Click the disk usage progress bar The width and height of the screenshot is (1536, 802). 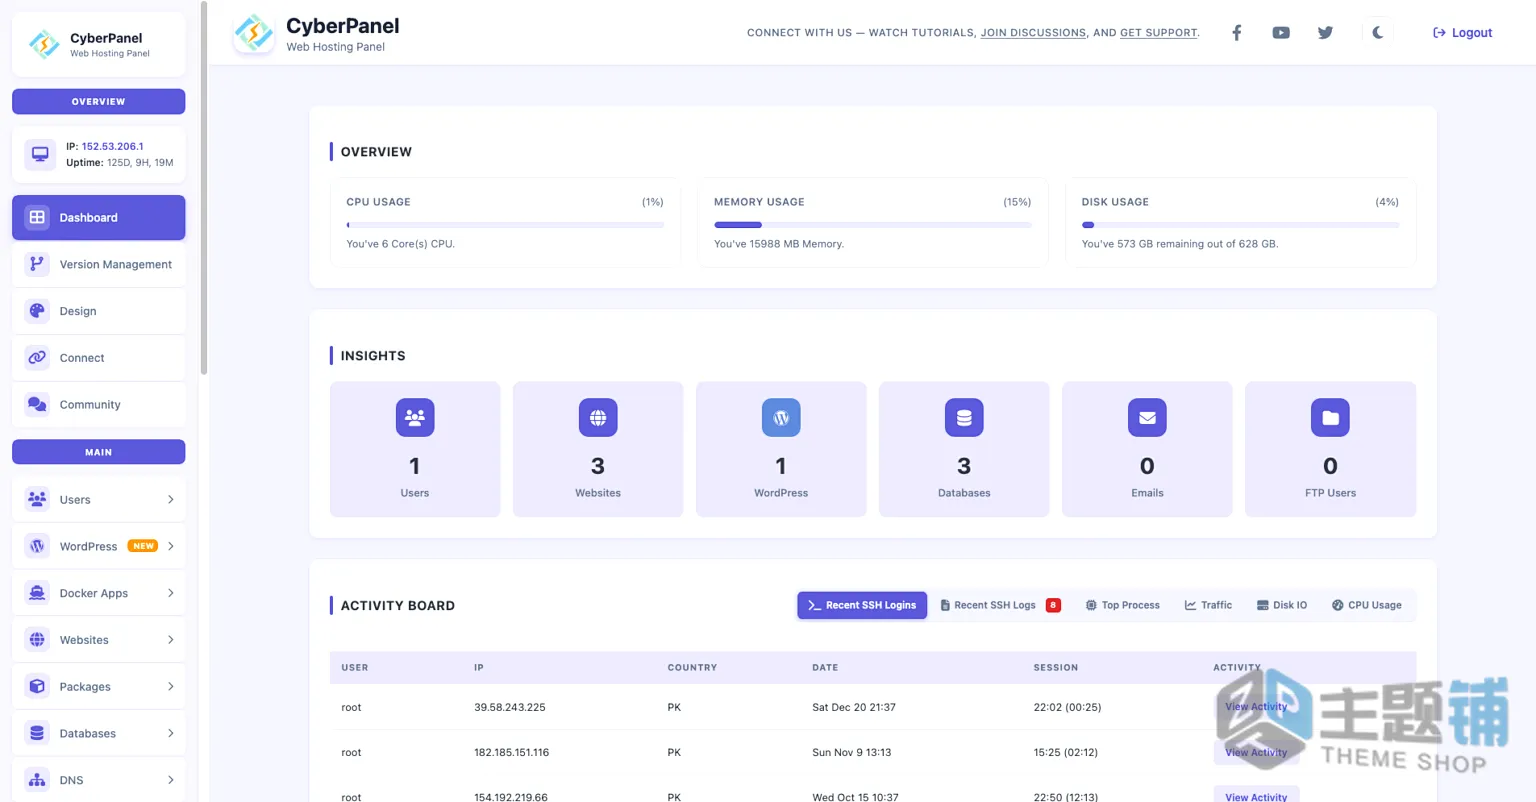coord(1240,225)
